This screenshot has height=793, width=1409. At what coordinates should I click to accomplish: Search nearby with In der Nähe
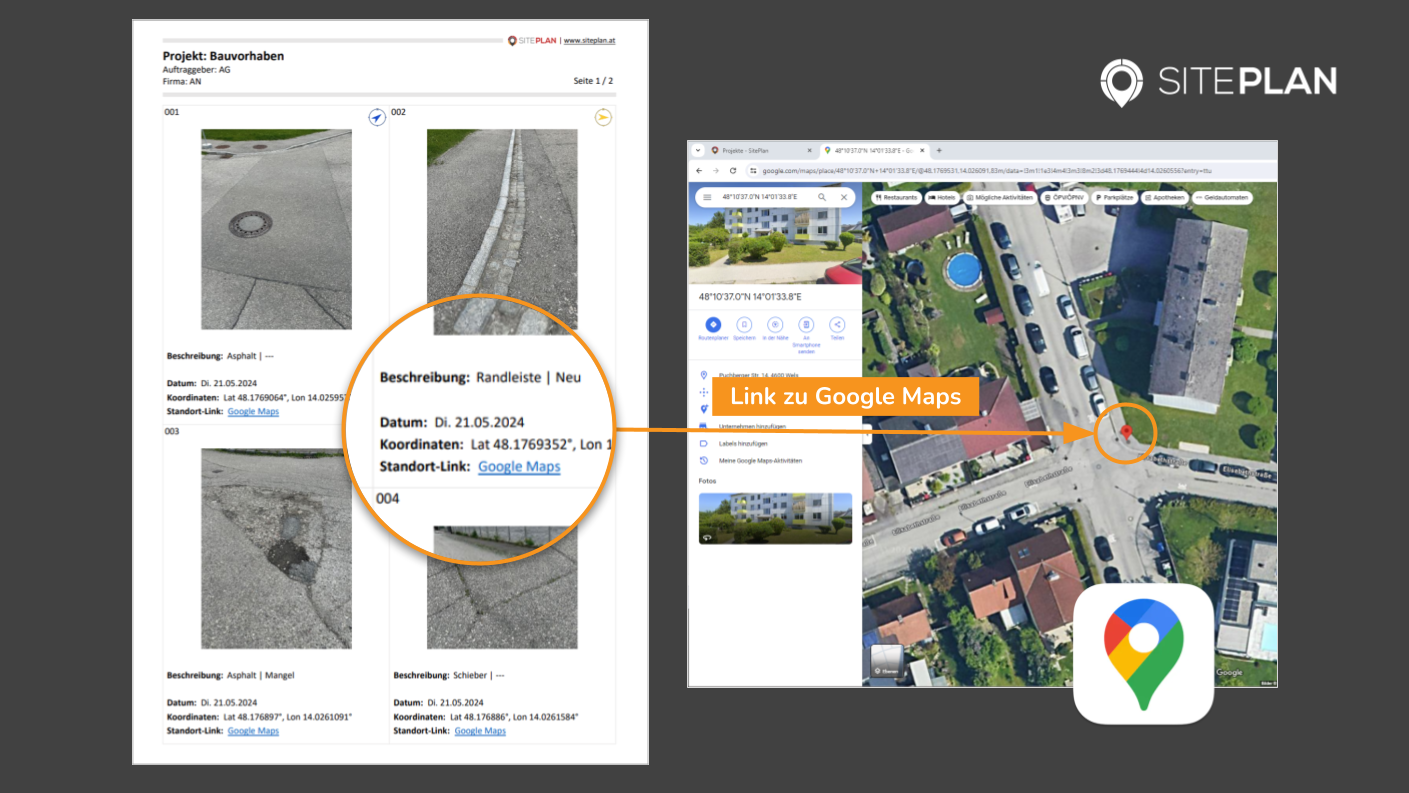point(775,325)
